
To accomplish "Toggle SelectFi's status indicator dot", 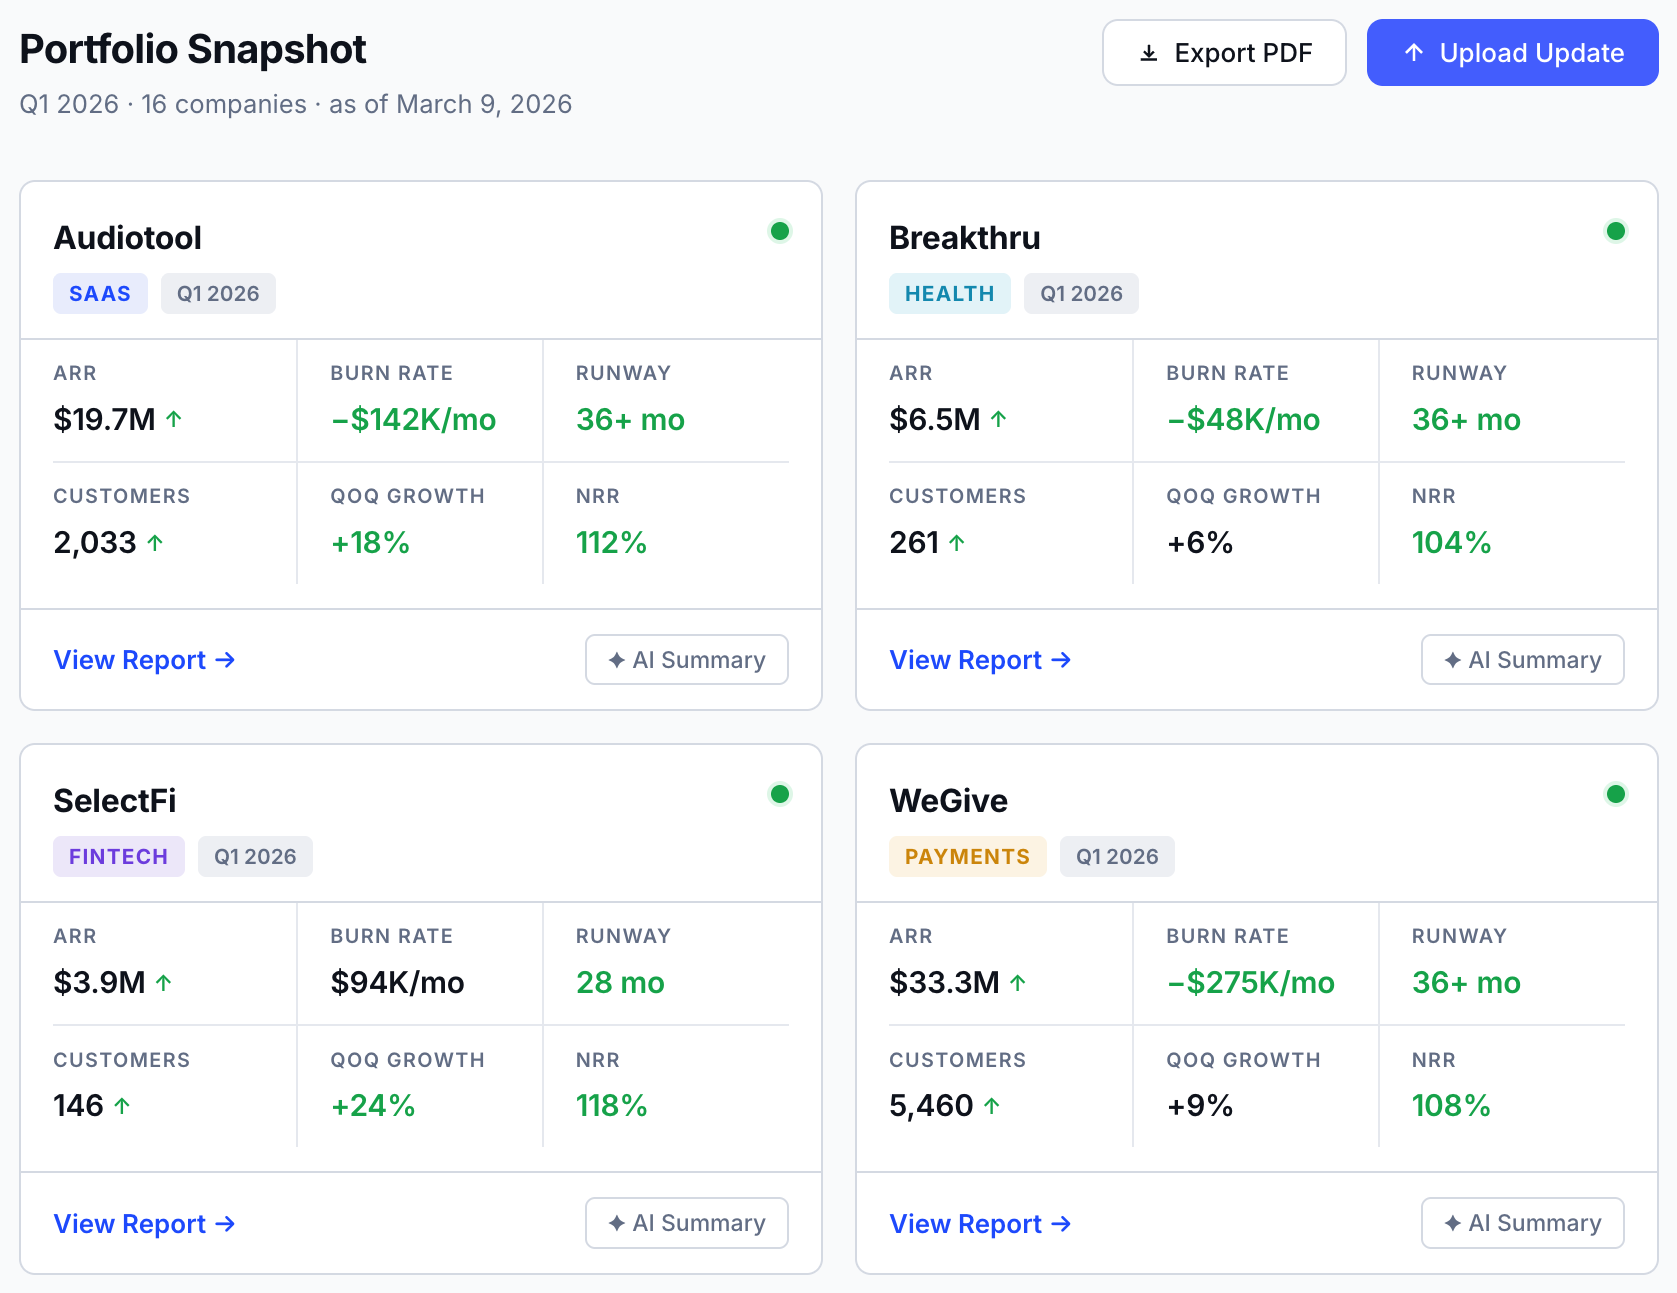I will pyautogui.click(x=780, y=793).
